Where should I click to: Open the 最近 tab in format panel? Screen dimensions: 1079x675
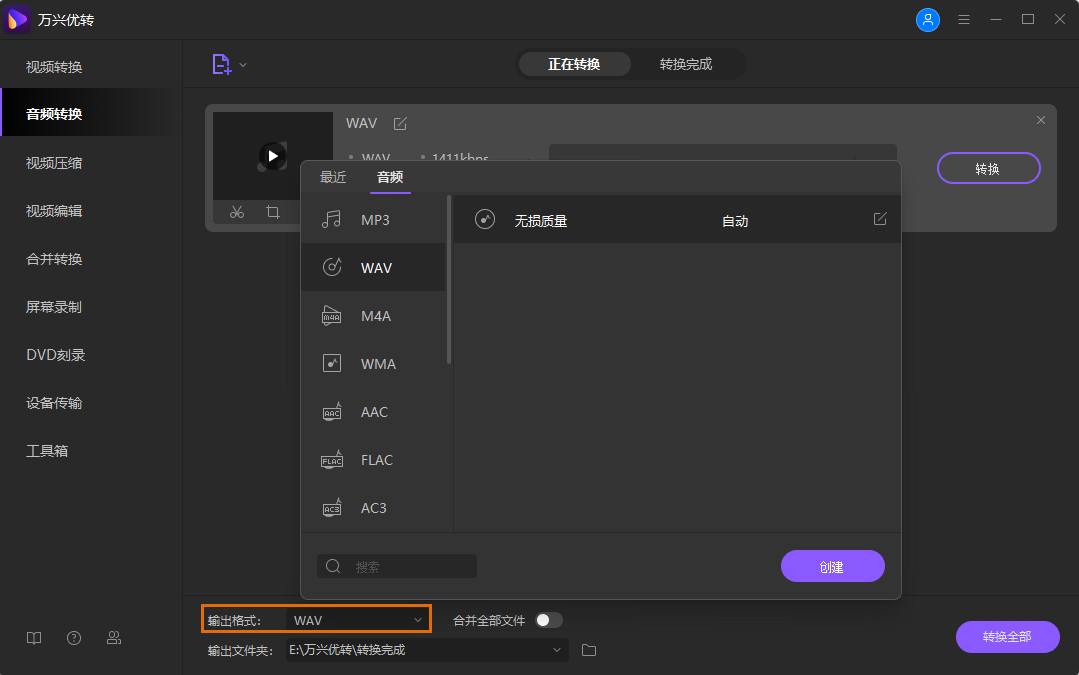[x=332, y=177]
